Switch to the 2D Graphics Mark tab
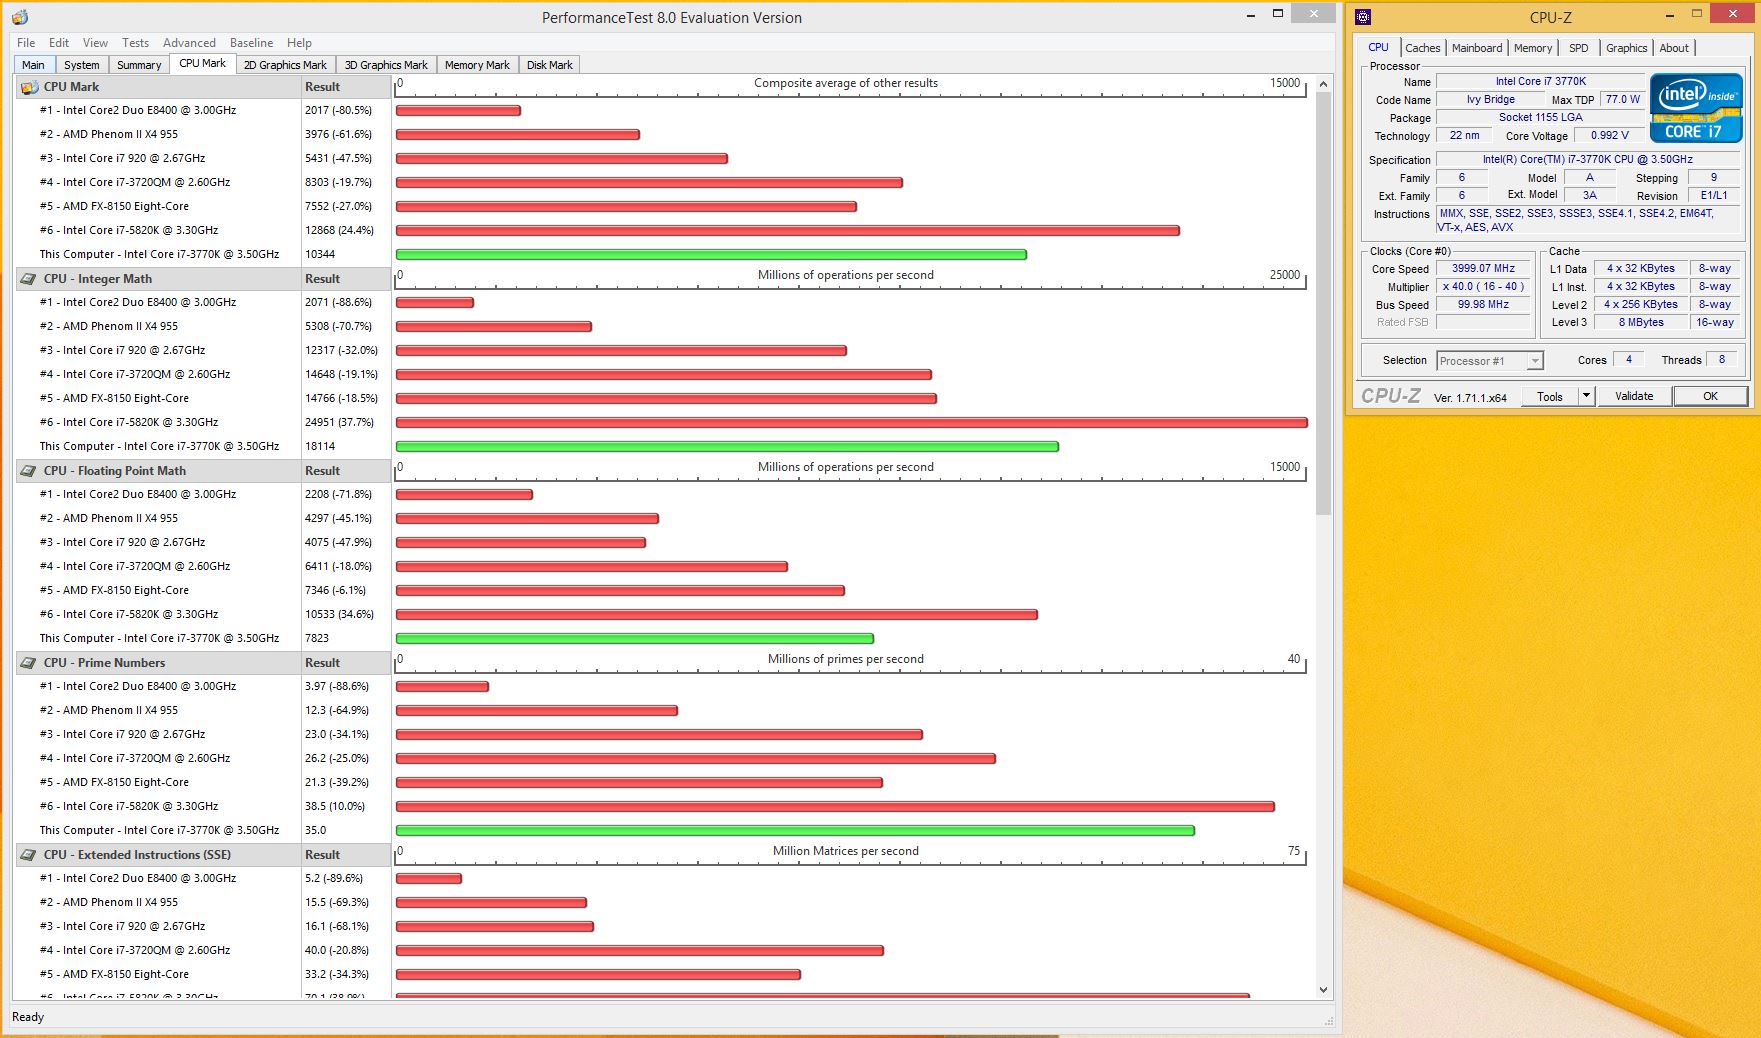 [285, 65]
